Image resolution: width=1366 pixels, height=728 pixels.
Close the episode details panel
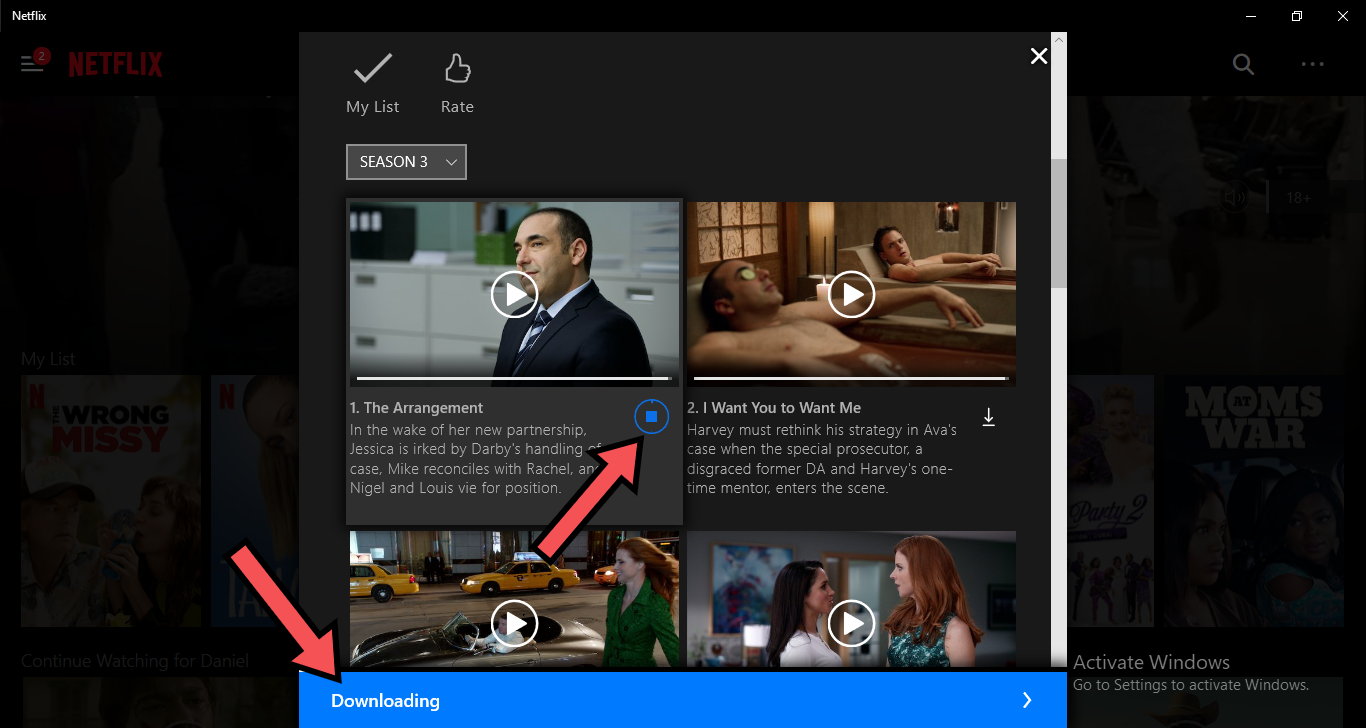click(x=1039, y=56)
